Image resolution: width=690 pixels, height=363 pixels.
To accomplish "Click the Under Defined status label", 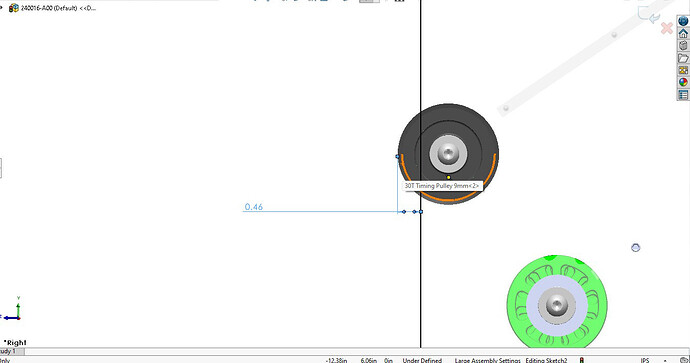I will (422, 360).
